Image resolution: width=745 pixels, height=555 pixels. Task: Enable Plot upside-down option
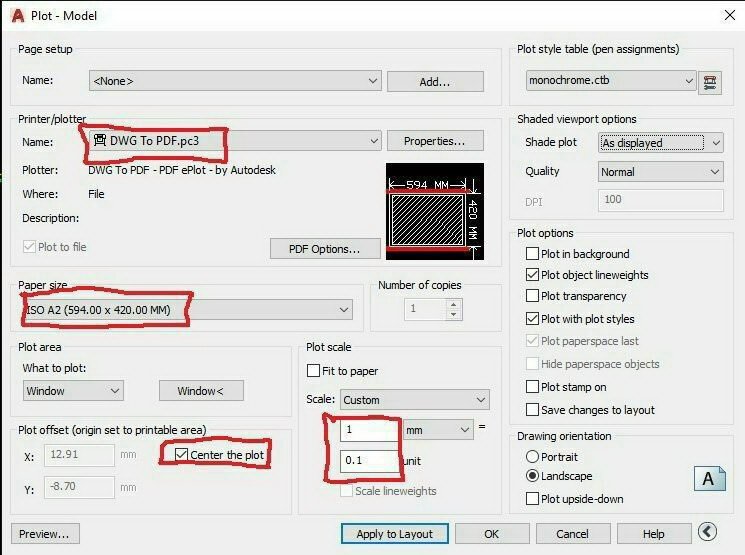tap(532, 499)
